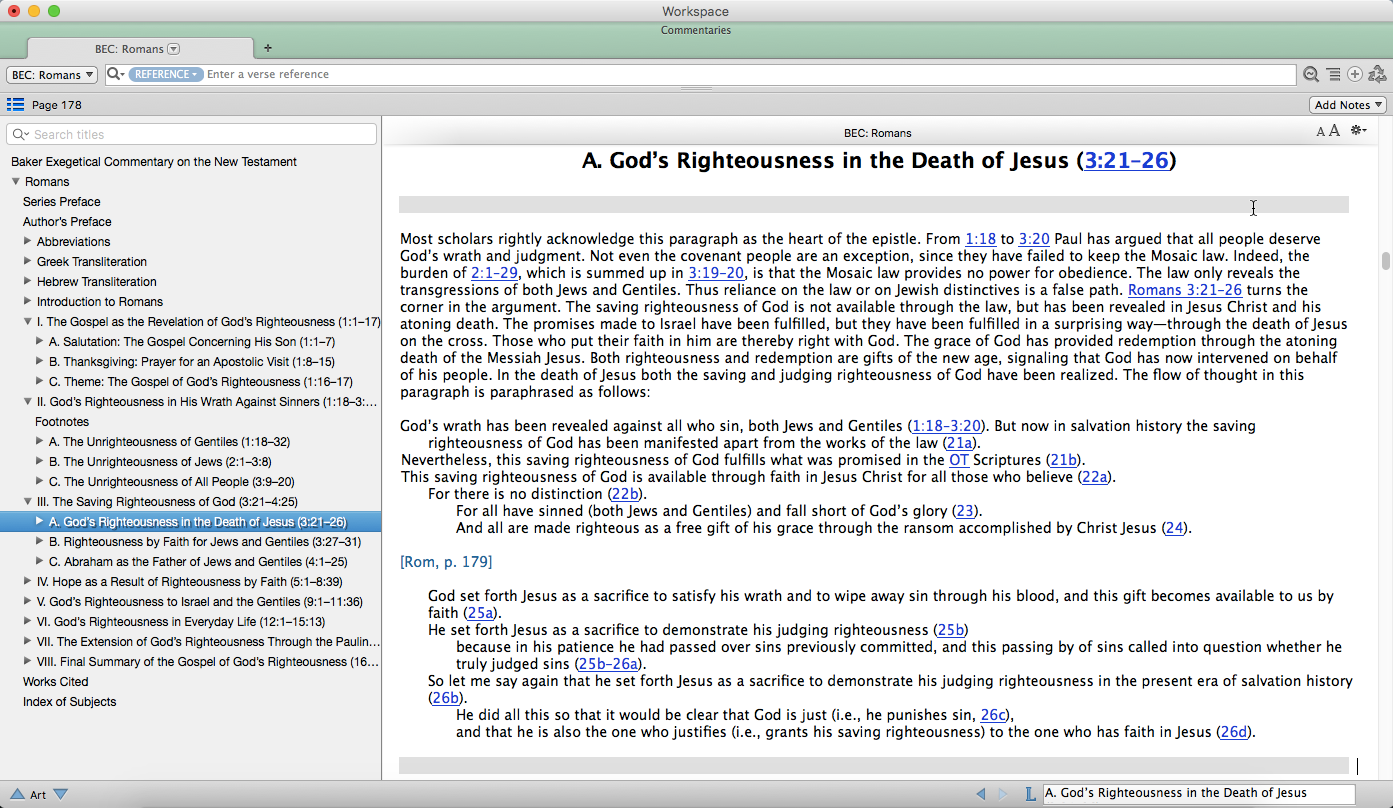Click the vertical scrollbar thumb of text pane

click(1386, 261)
